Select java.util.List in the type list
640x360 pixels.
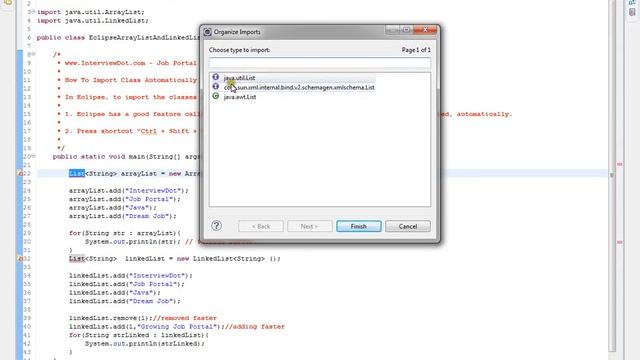(x=239, y=78)
